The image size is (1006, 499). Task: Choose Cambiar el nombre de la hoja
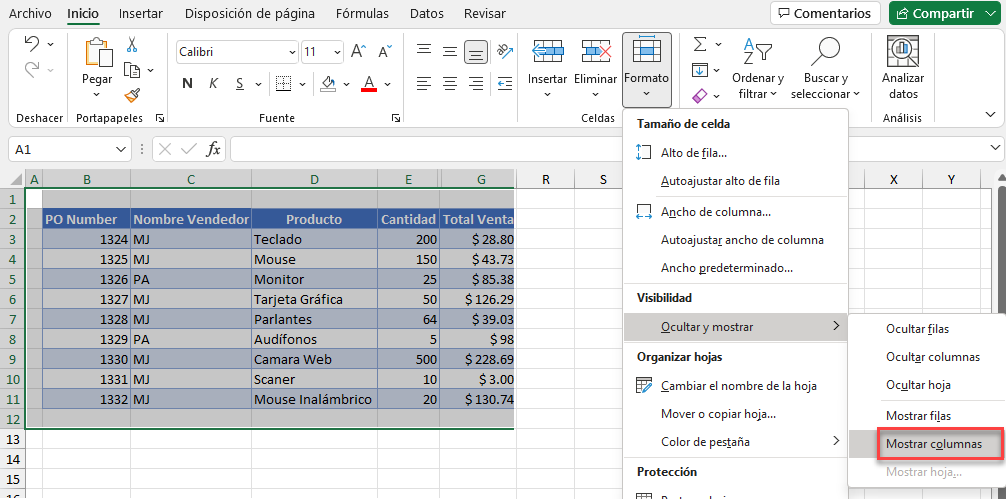click(736, 385)
